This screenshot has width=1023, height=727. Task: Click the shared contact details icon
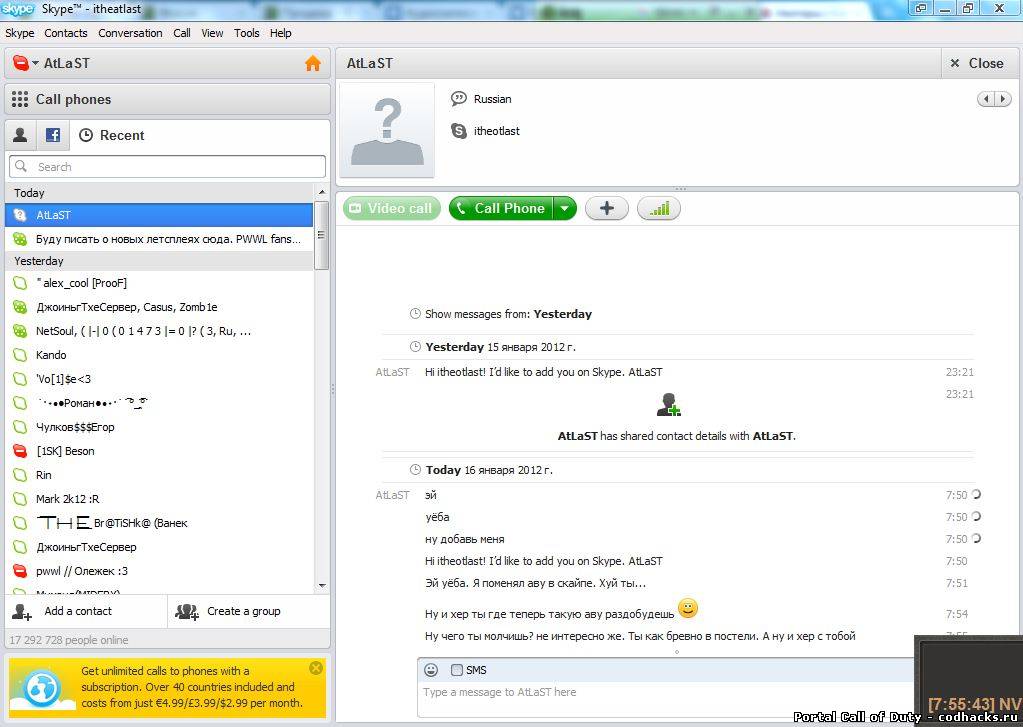(x=668, y=404)
